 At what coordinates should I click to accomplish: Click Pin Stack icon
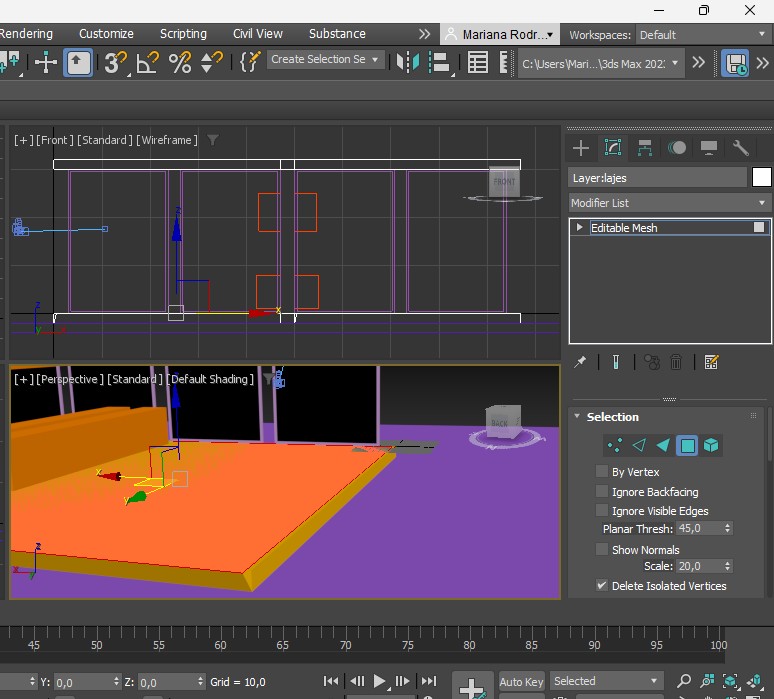point(580,362)
